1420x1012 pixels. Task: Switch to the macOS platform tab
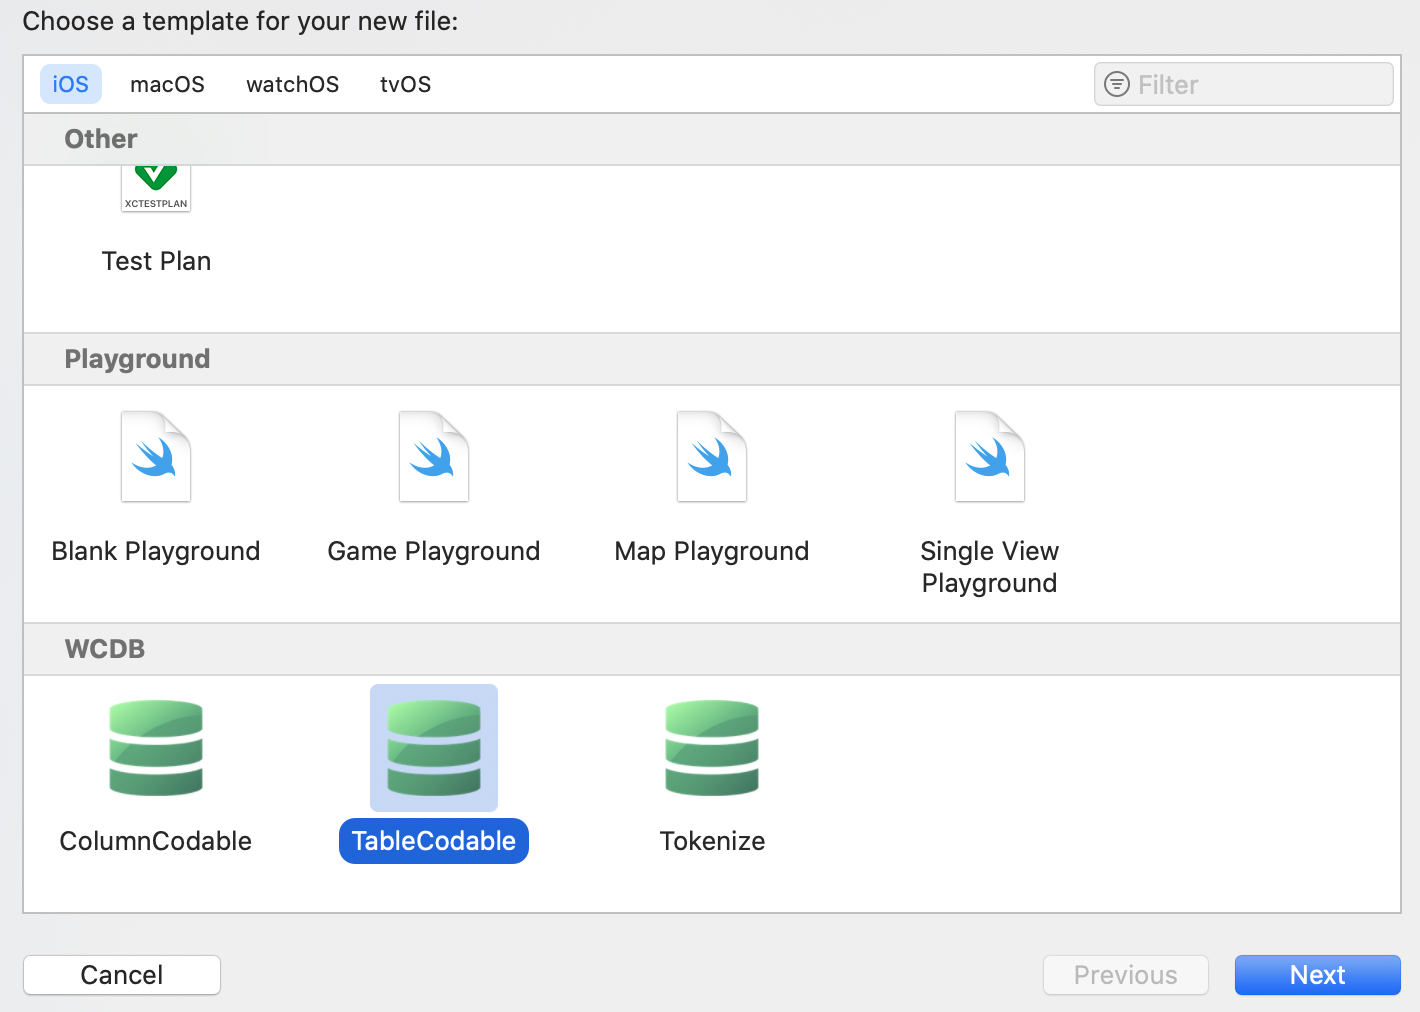tap(167, 84)
